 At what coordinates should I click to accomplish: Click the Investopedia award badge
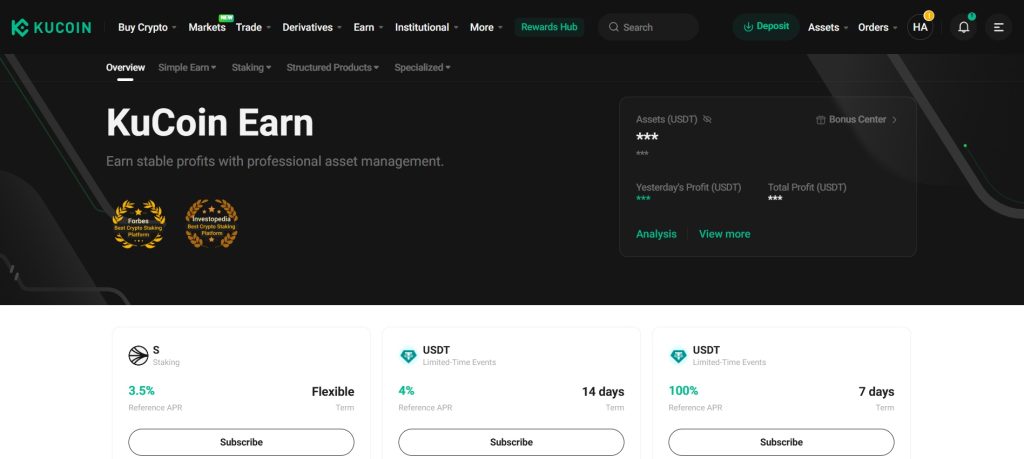(x=212, y=224)
